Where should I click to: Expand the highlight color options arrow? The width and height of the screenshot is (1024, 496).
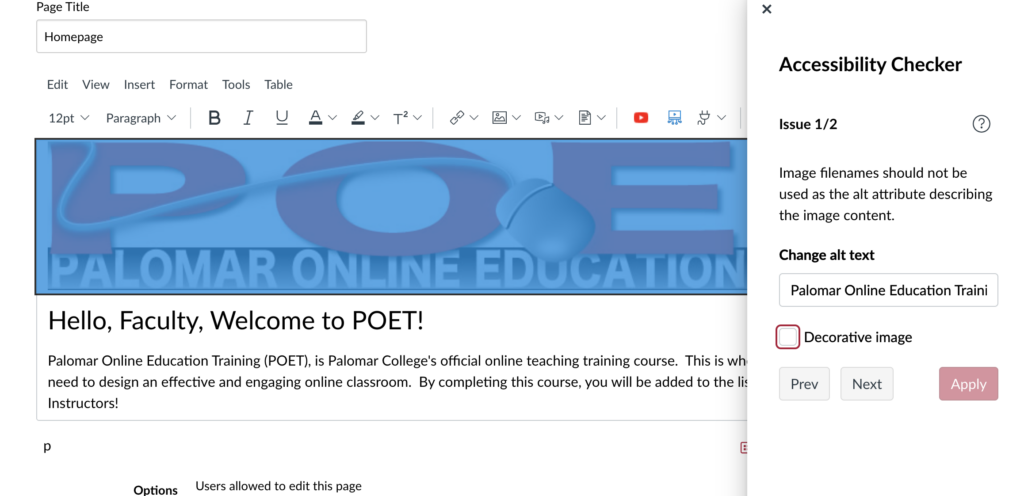click(x=375, y=118)
